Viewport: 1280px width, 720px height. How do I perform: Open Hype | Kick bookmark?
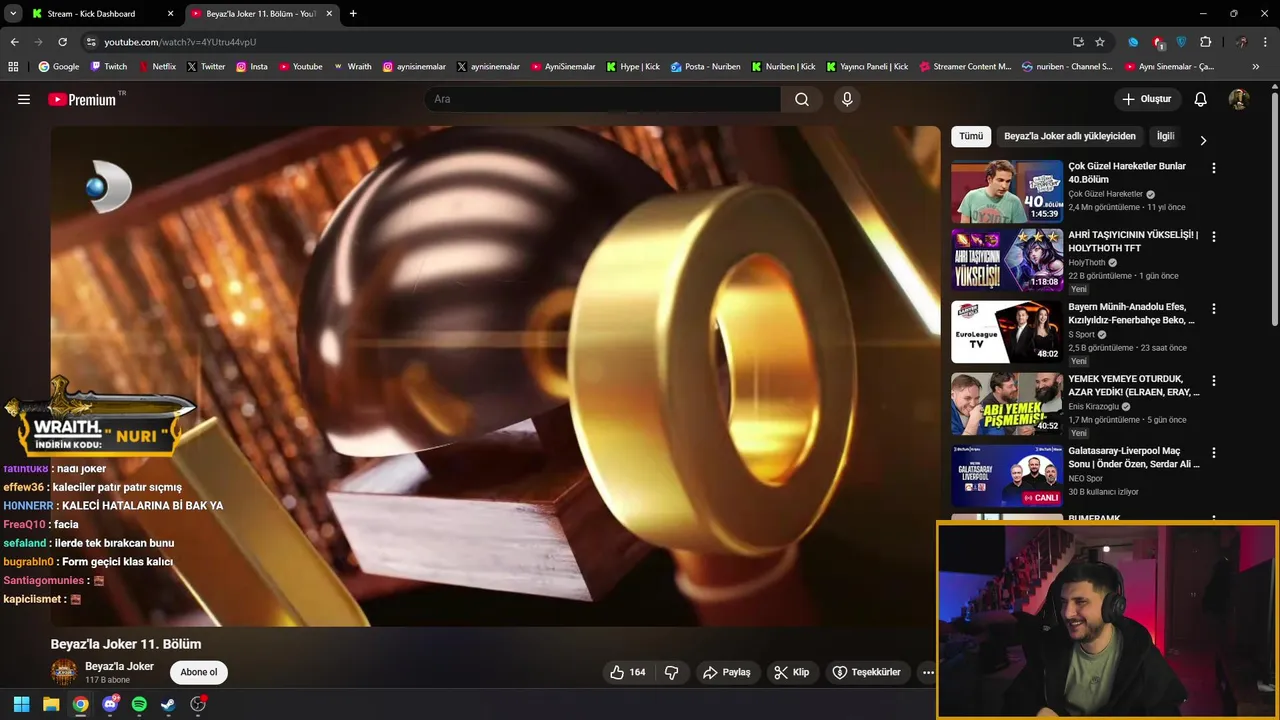(633, 67)
